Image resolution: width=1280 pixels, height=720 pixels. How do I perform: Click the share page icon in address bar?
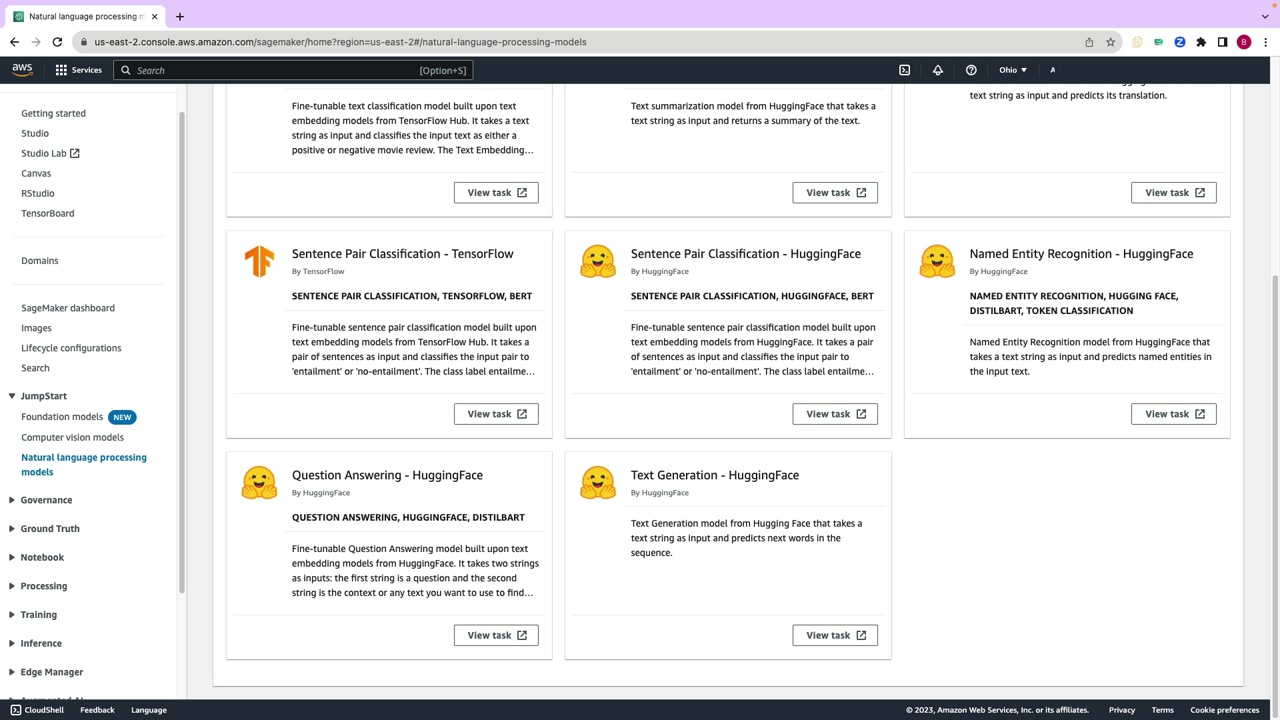tap(1089, 42)
